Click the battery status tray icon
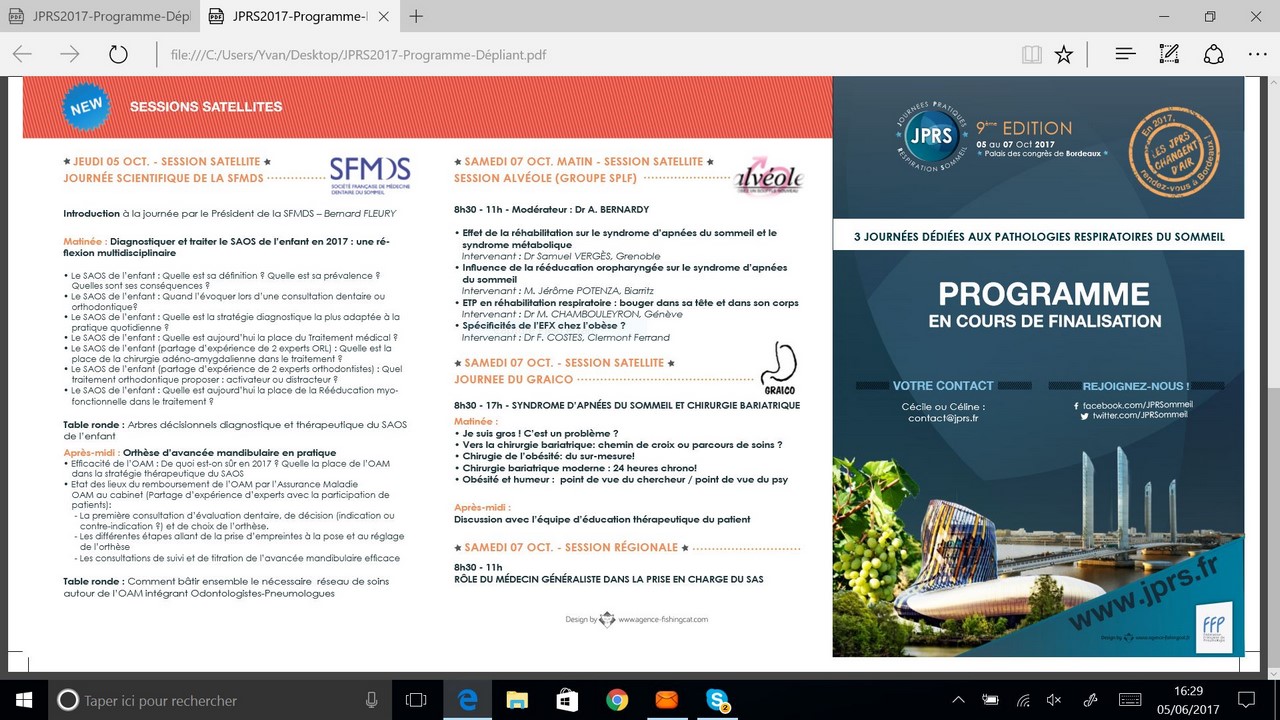 pyautogui.click(x=990, y=700)
